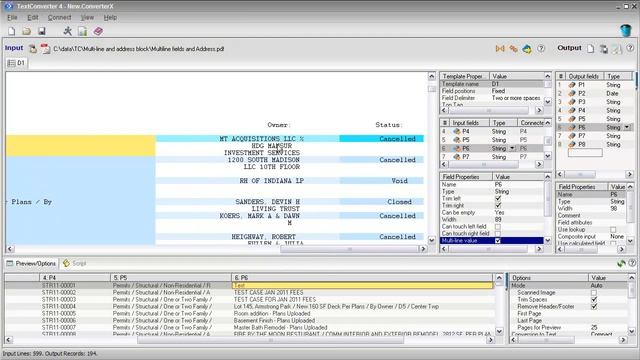Click the preview grid horizontal scrollbar thumb
This screenshot has width=640, height=360.
pyautogui.click(x=270, y=340)
